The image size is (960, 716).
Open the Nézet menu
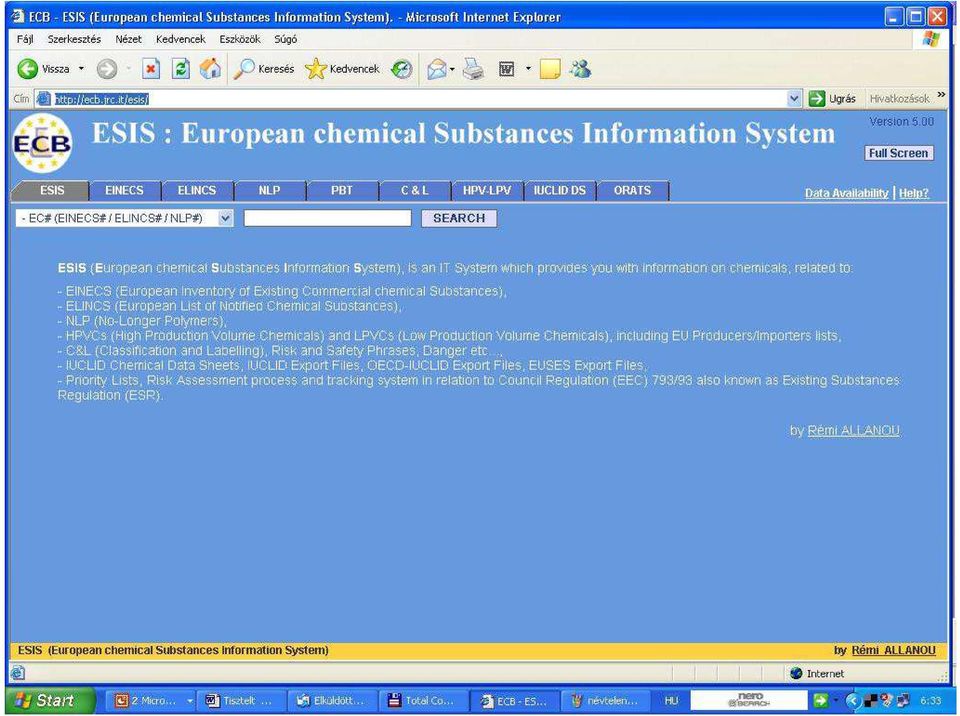click(x=129, y=39)
